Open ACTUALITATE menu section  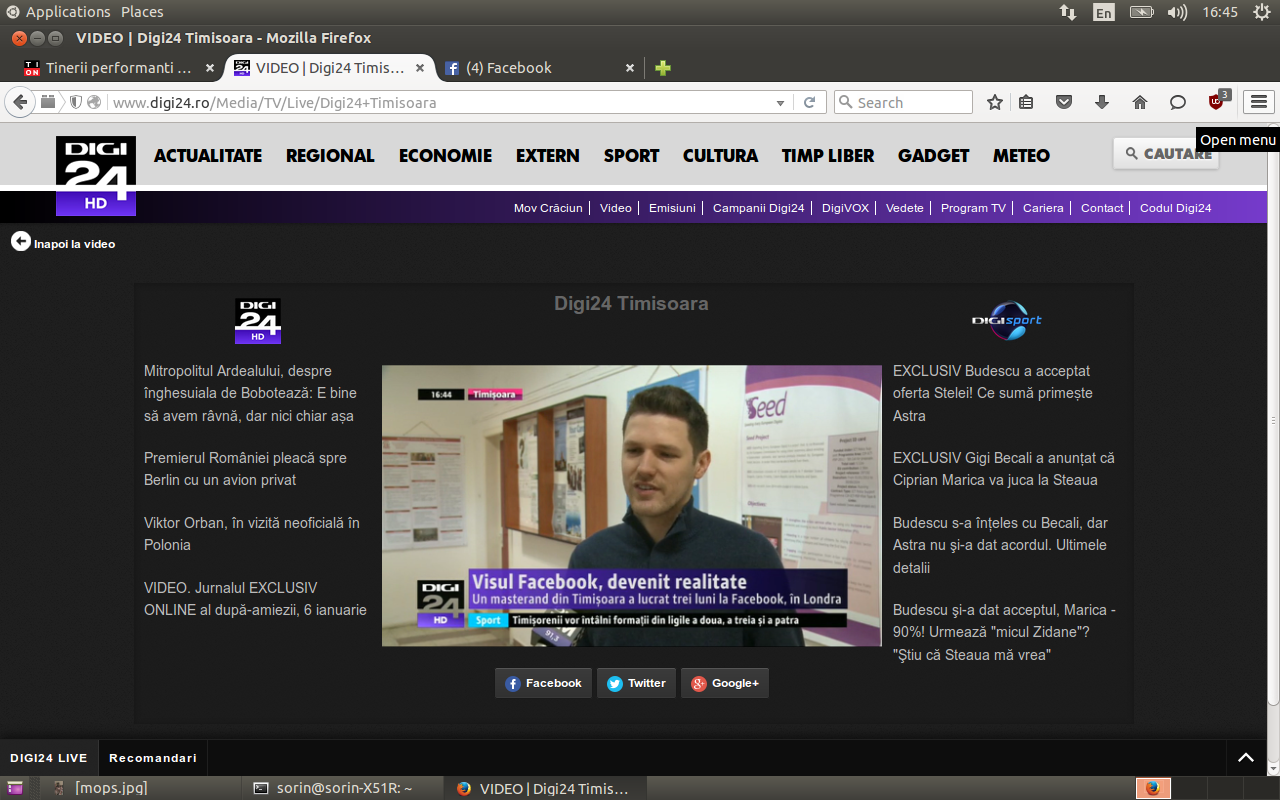pos(208,155)
